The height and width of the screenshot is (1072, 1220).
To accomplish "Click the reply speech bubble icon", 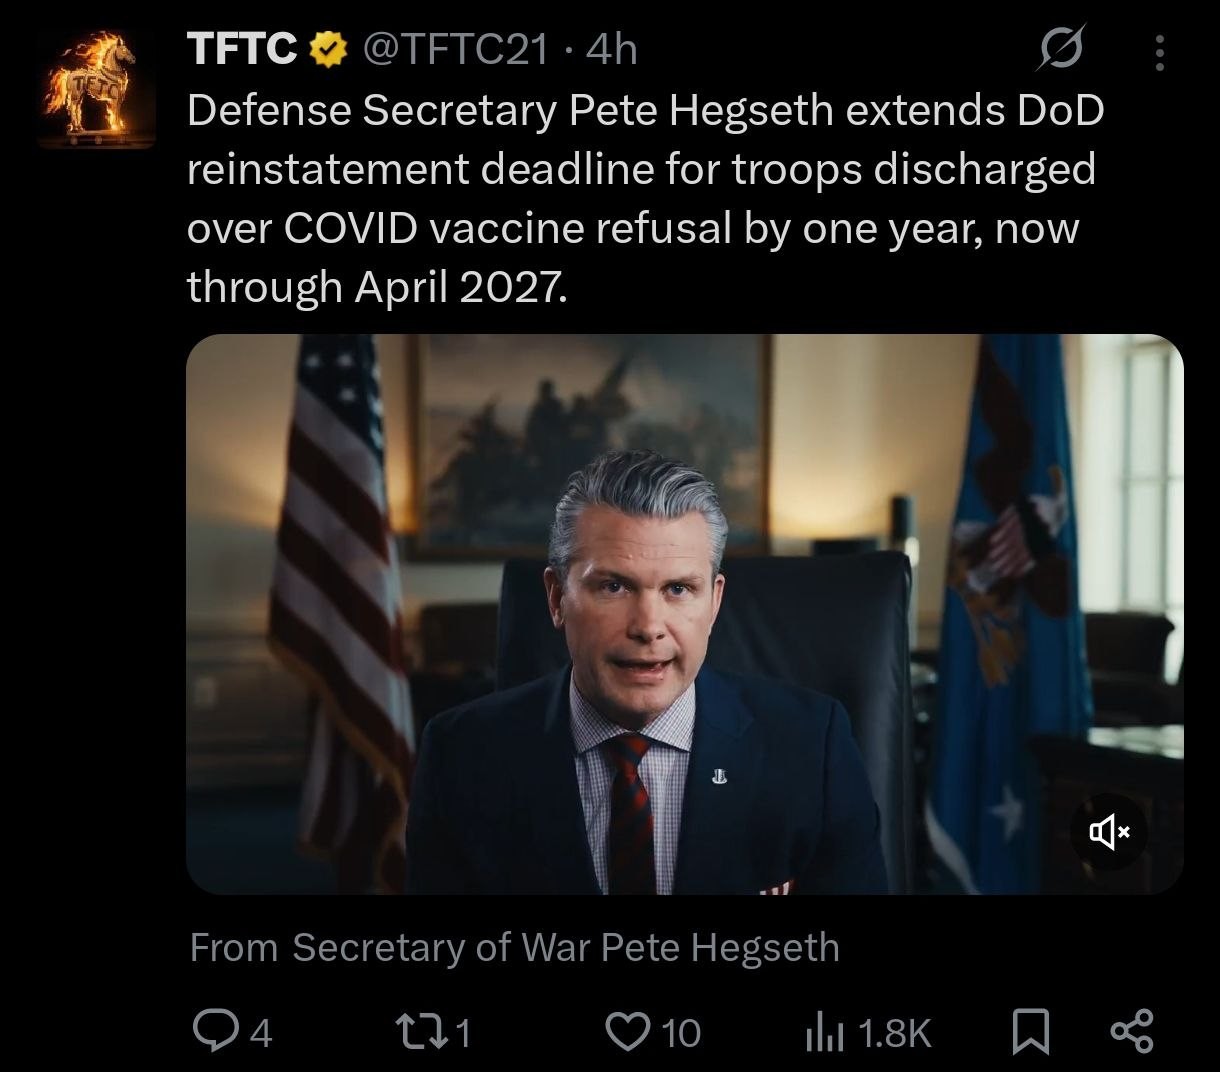I will pos(212,1031).
